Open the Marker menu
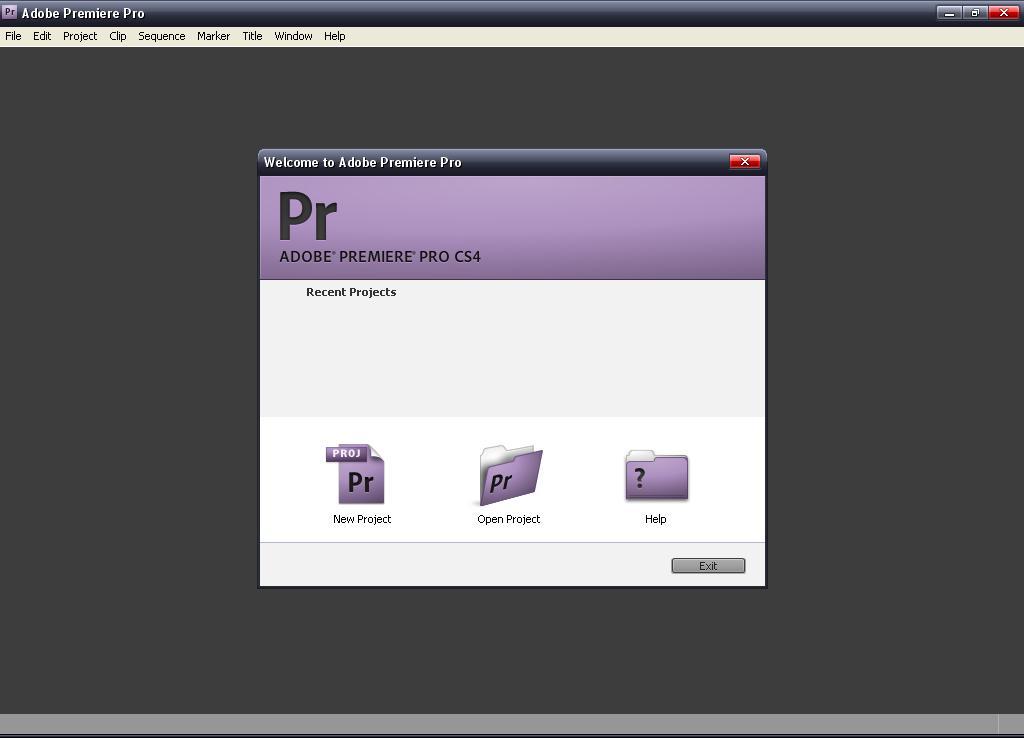Screen dimensions: 1024x738 pos(213,36)
